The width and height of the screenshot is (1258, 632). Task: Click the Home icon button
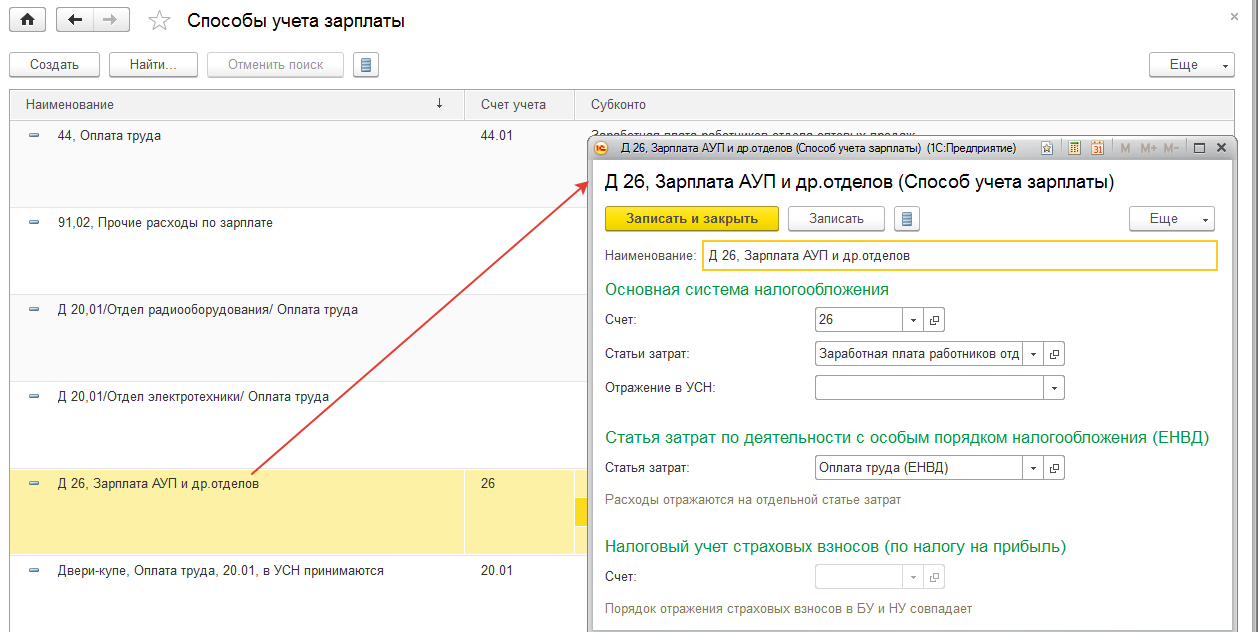tap(27, 20)
